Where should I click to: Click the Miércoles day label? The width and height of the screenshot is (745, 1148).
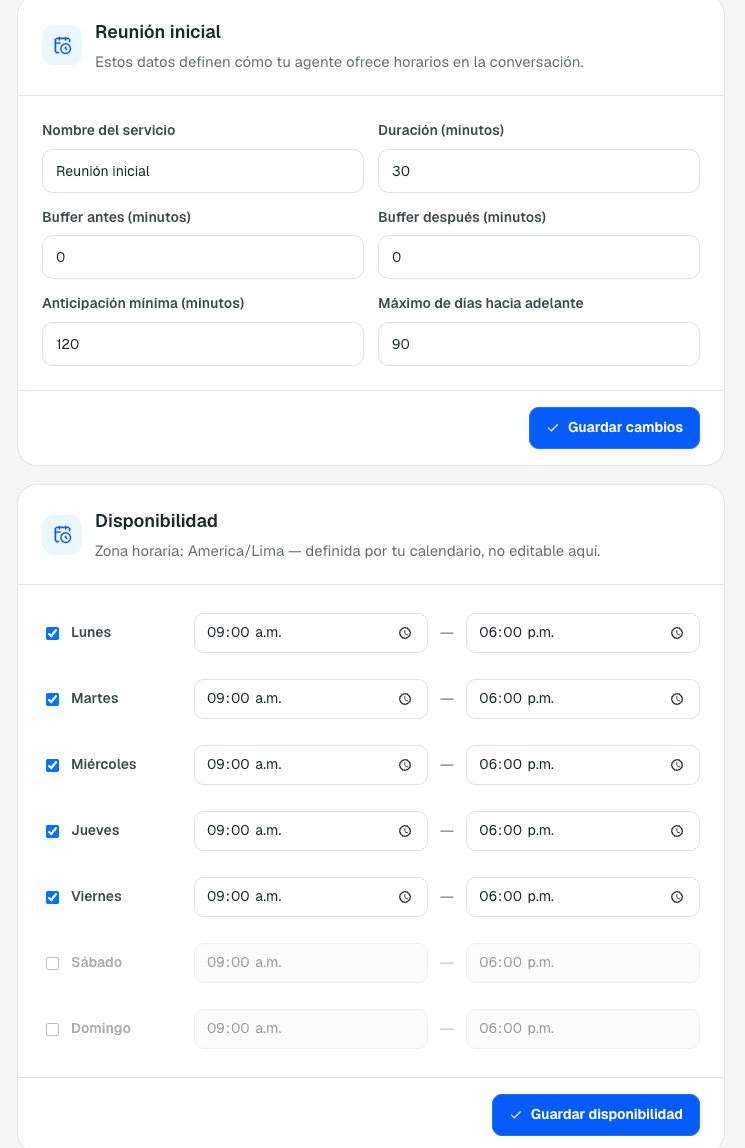(104, 764)
